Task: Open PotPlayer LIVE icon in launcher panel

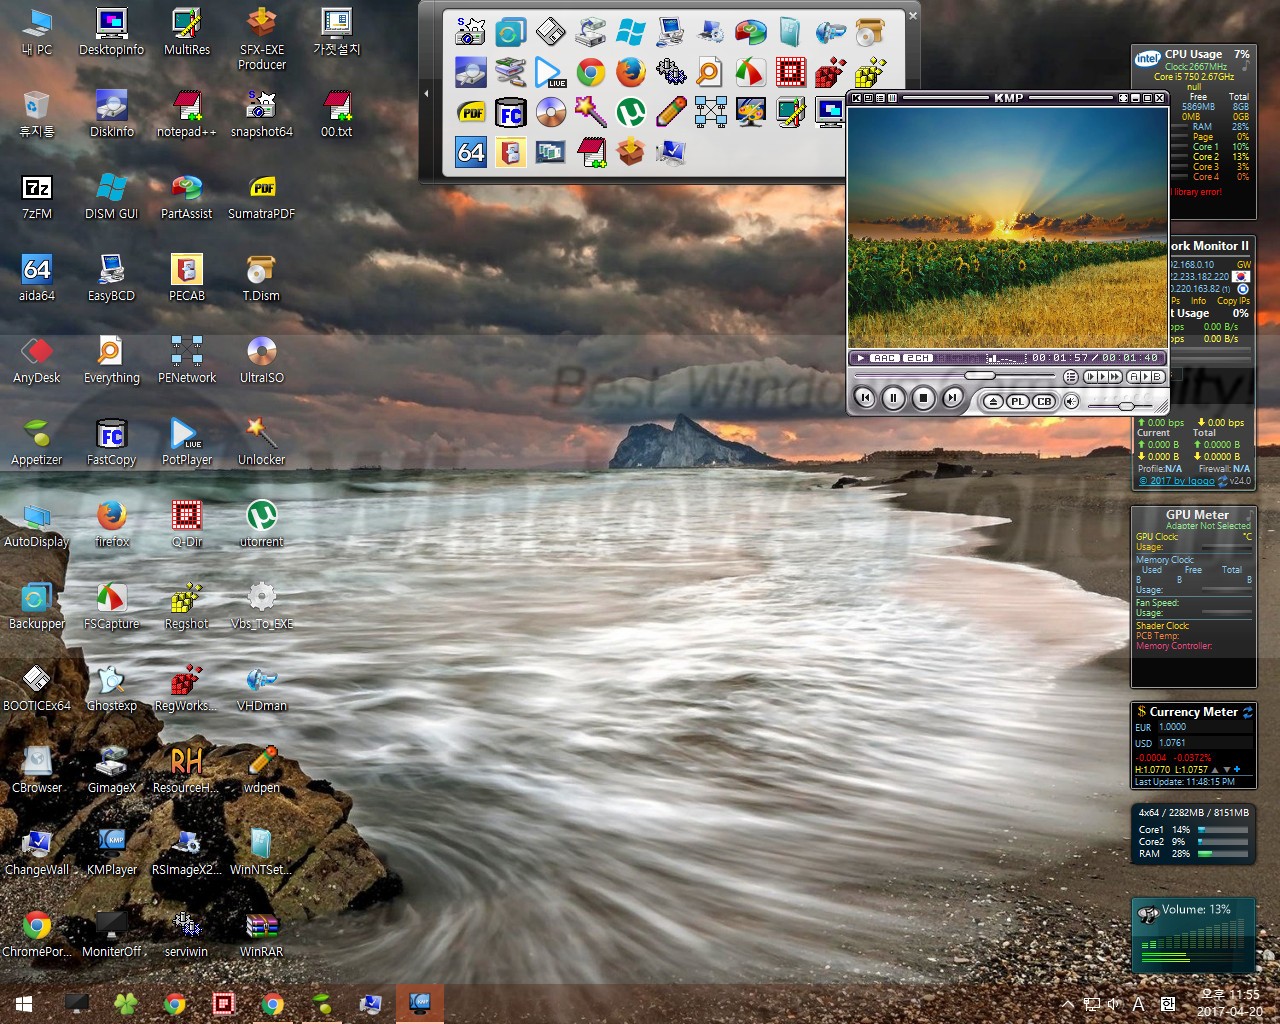Action: 551,72
